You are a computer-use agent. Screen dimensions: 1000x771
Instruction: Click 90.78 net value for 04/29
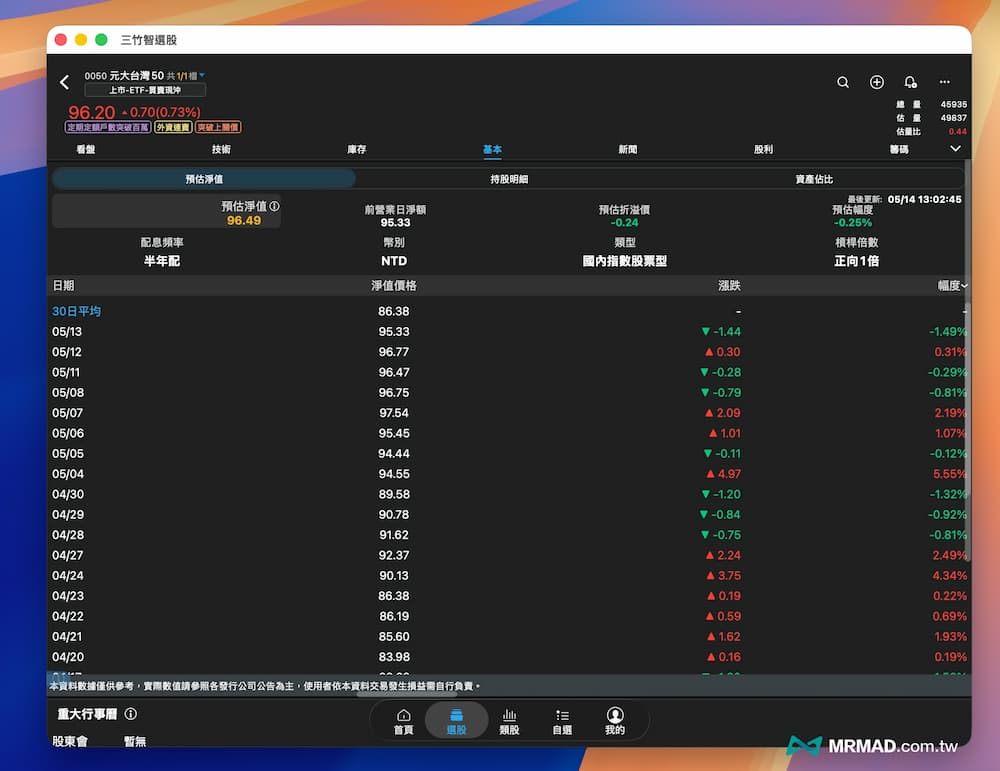393,515
